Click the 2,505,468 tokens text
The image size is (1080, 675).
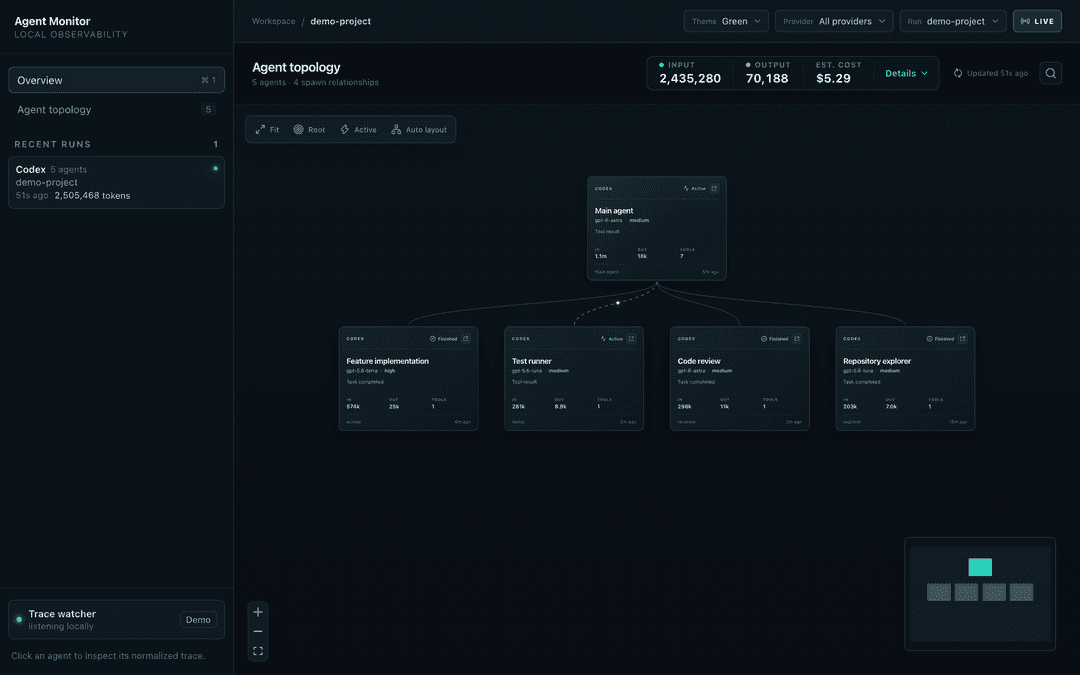[92, 196]
